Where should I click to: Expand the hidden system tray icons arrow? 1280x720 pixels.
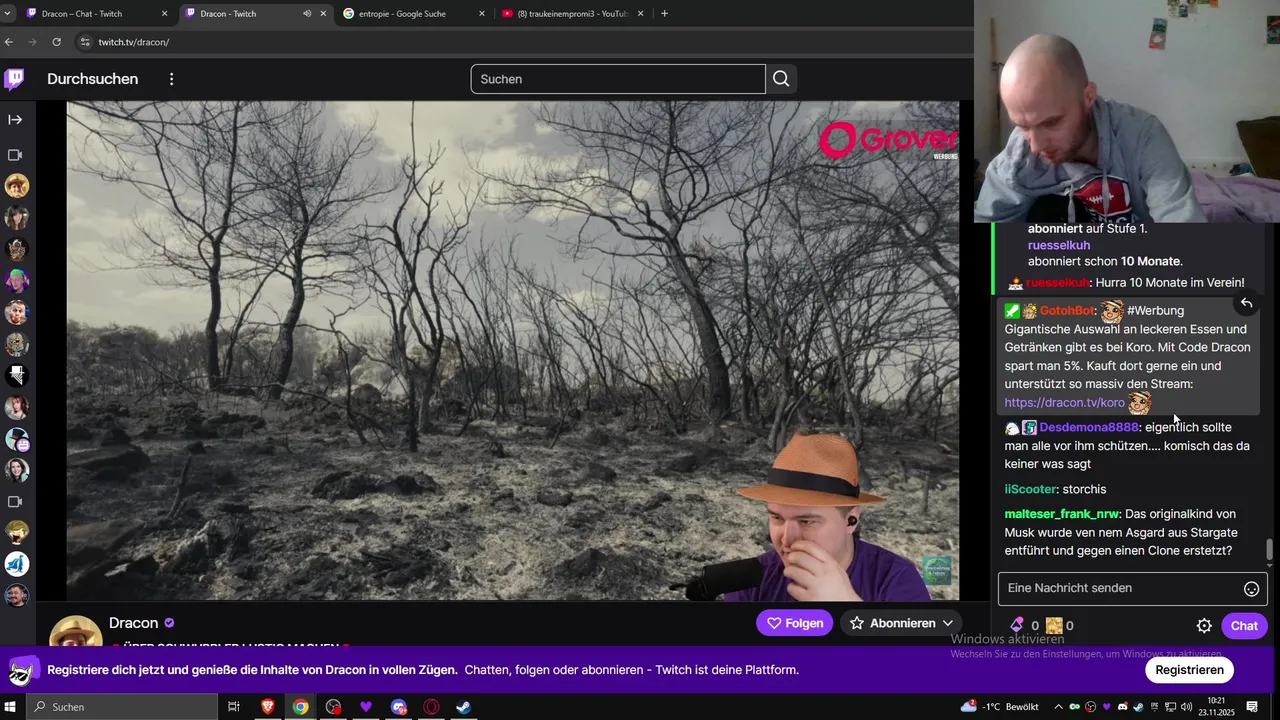tap(1058, 707)
